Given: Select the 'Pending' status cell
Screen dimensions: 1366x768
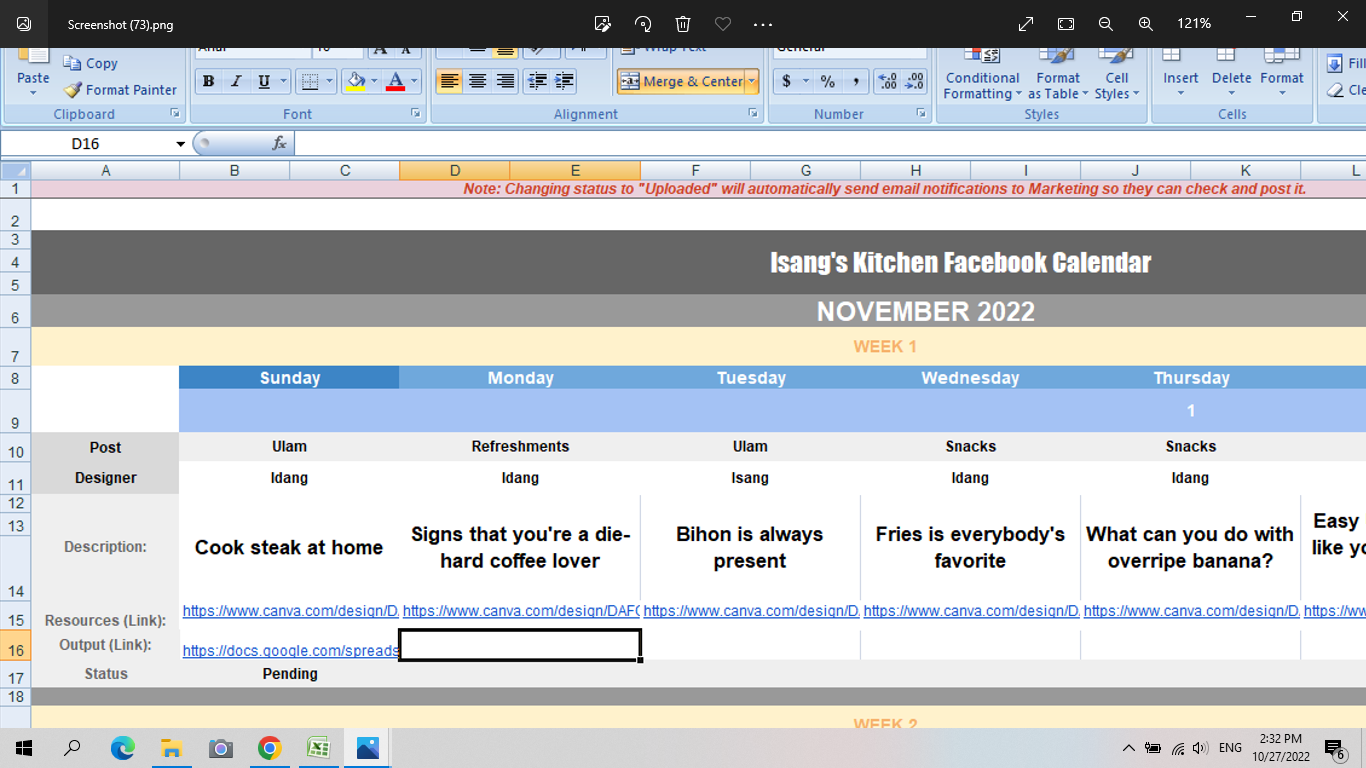Looking at the screenshot, I should 290,674.
